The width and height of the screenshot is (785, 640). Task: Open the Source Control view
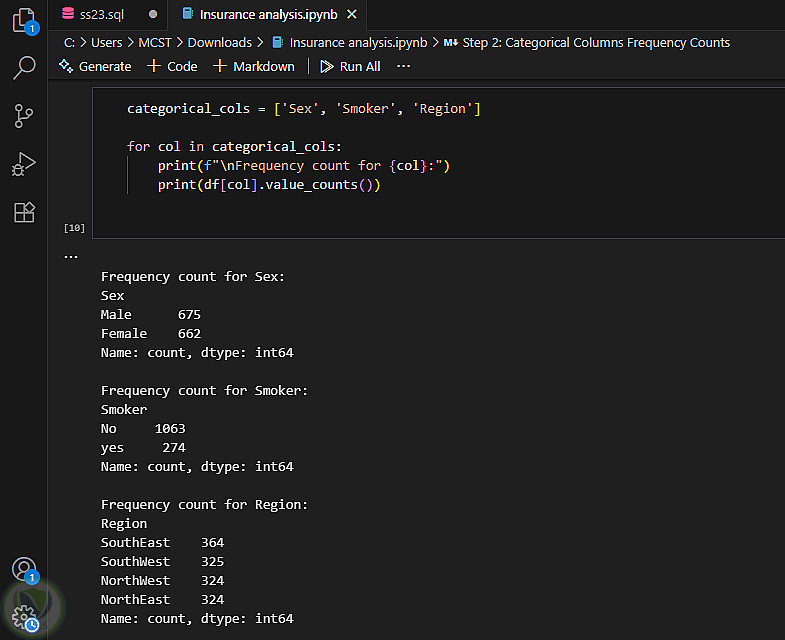pos(24,116)
